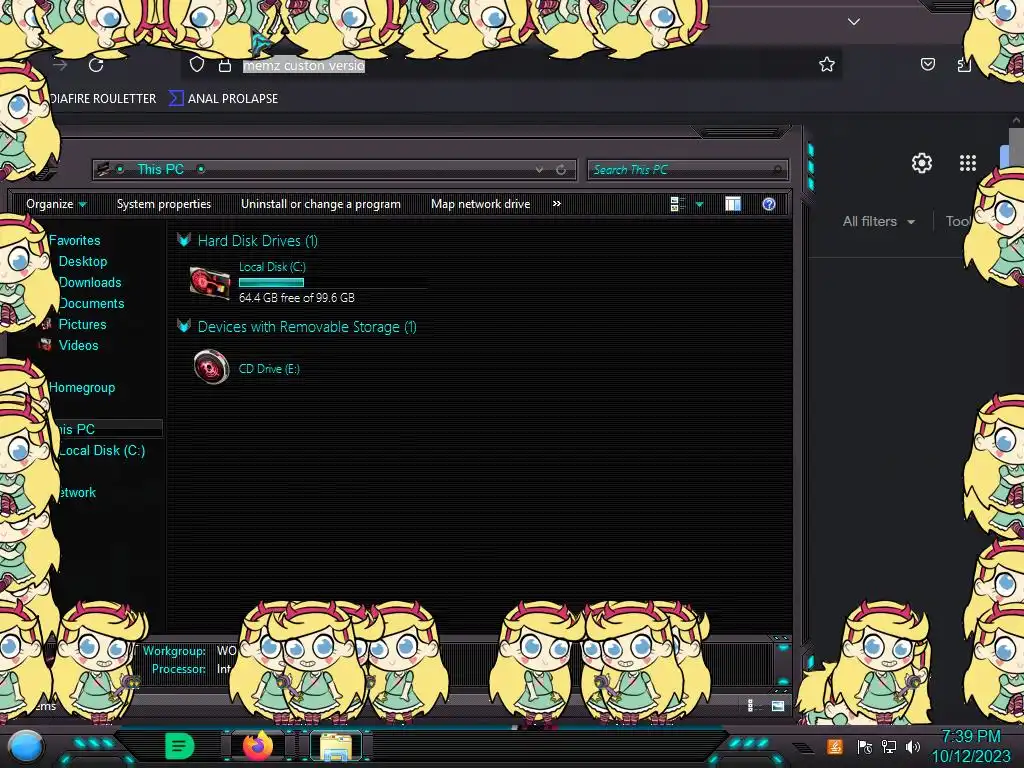Image resolution: width=1024 pixels, height=768 pixels.
Task: Click Map network drive
Action: [x=481, y=204]
